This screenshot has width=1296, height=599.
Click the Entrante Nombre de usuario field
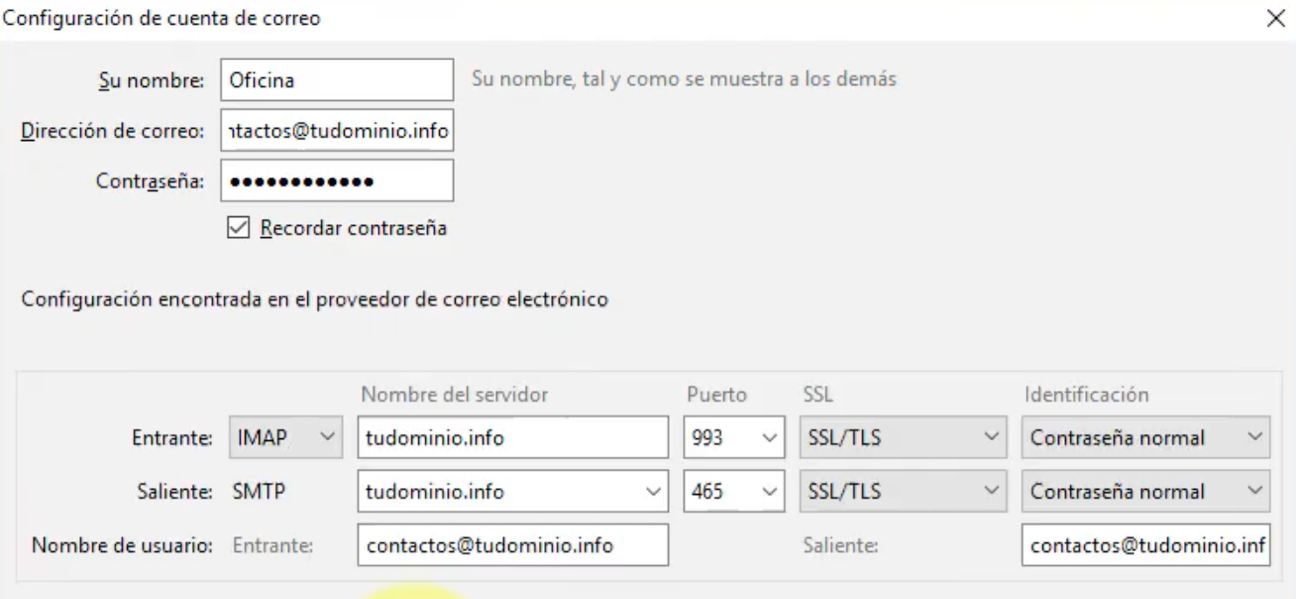tap(512, 546)
